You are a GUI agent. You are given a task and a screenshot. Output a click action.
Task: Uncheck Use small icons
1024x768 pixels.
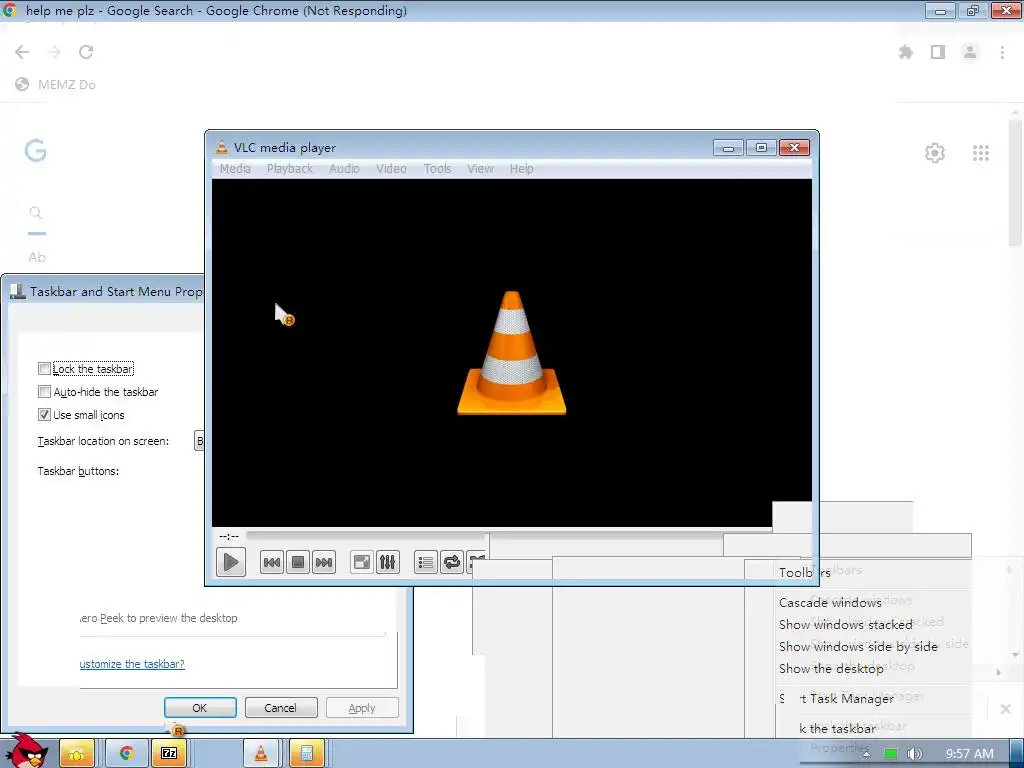[44, 415]
